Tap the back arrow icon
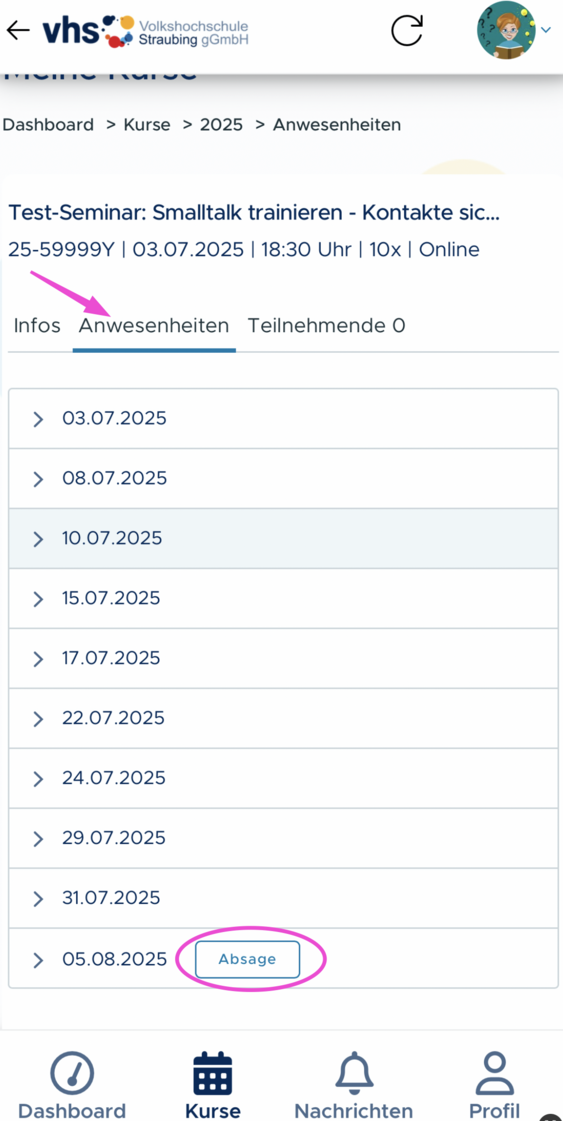The image size is (563, 1121). coord(18,30)
